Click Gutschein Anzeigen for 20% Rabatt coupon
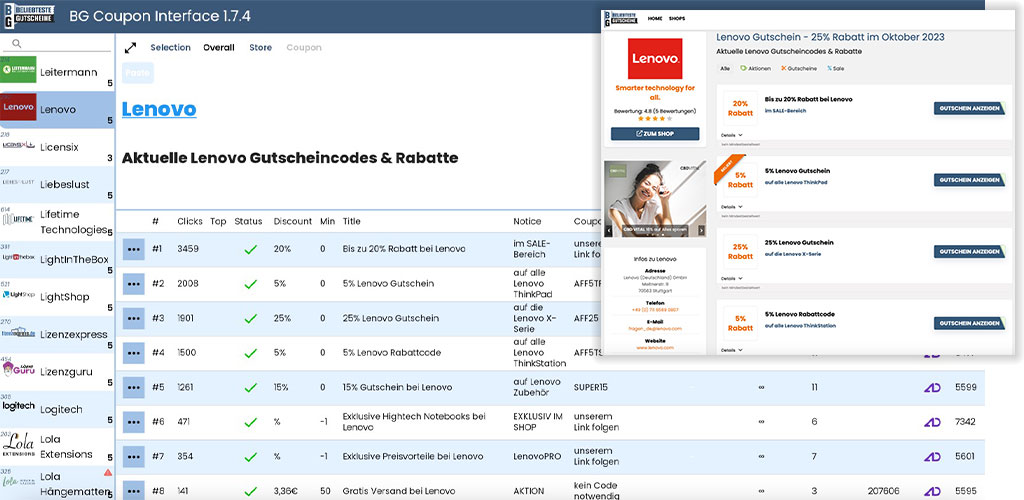This screenshot has height=500, width=1024. [x=969, y=108]
